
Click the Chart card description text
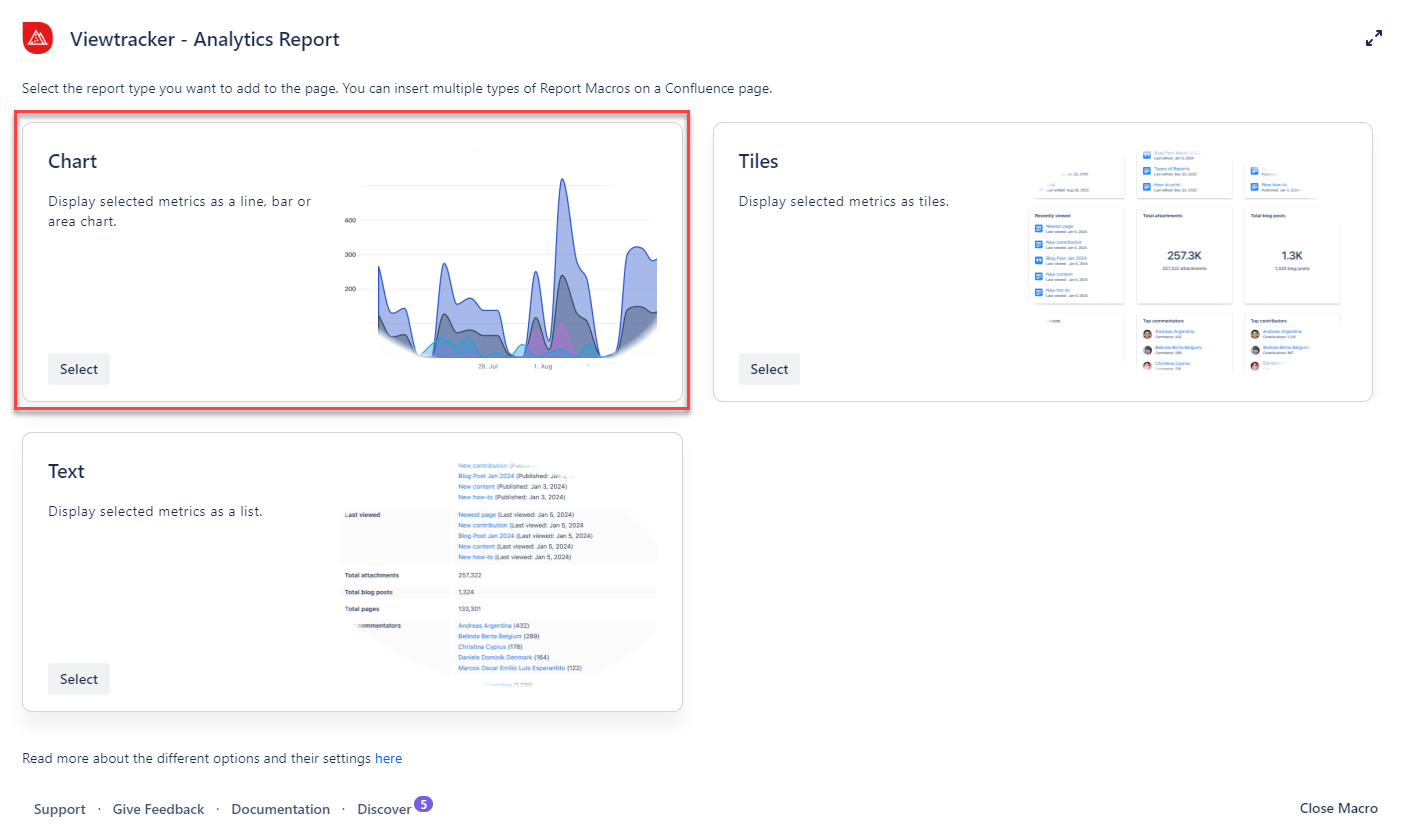179,211
